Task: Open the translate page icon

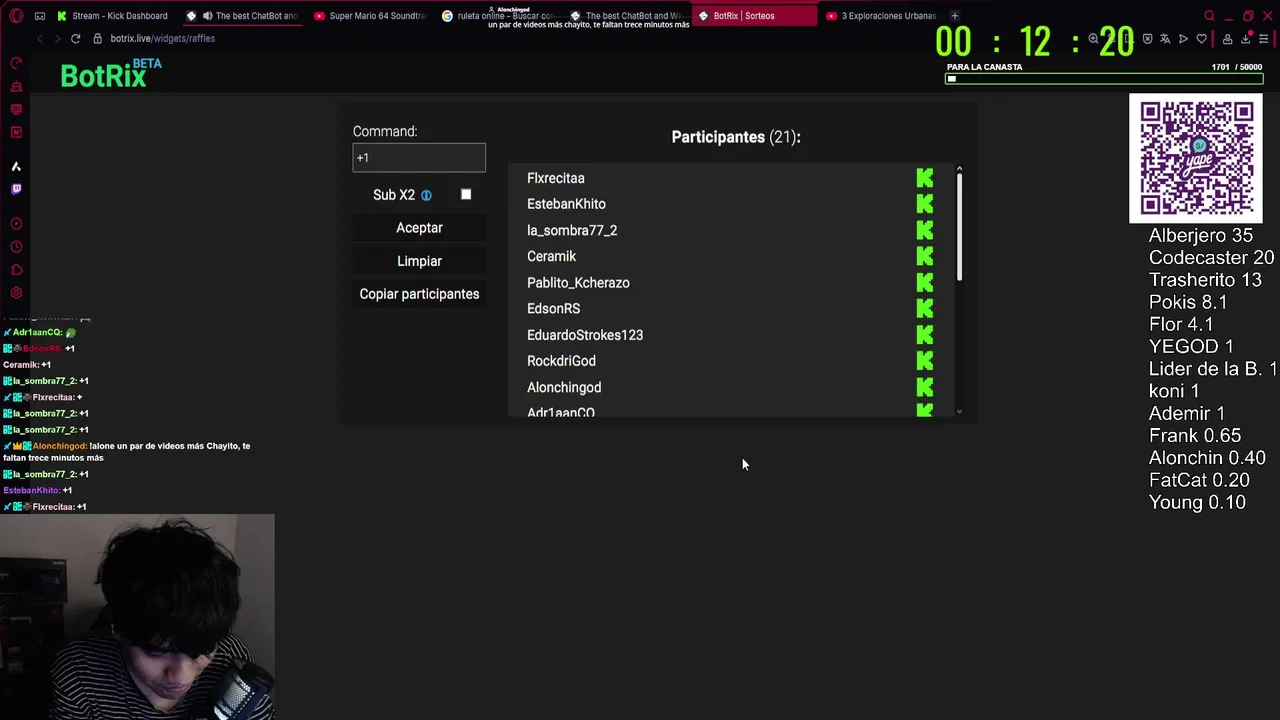Action: (x=1165, y=39)
